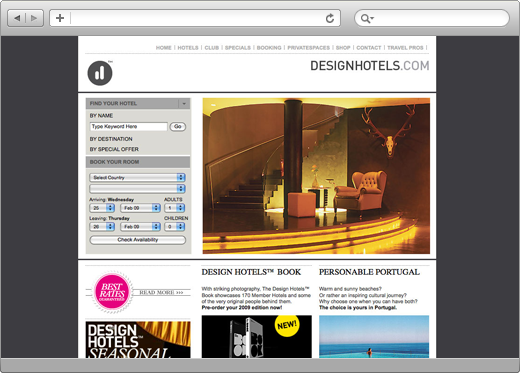Image resolution: width=520 pixels, height=373 pixels.
Task: Open the leaving month dropdown Feb 09
Action: [140, 227]
